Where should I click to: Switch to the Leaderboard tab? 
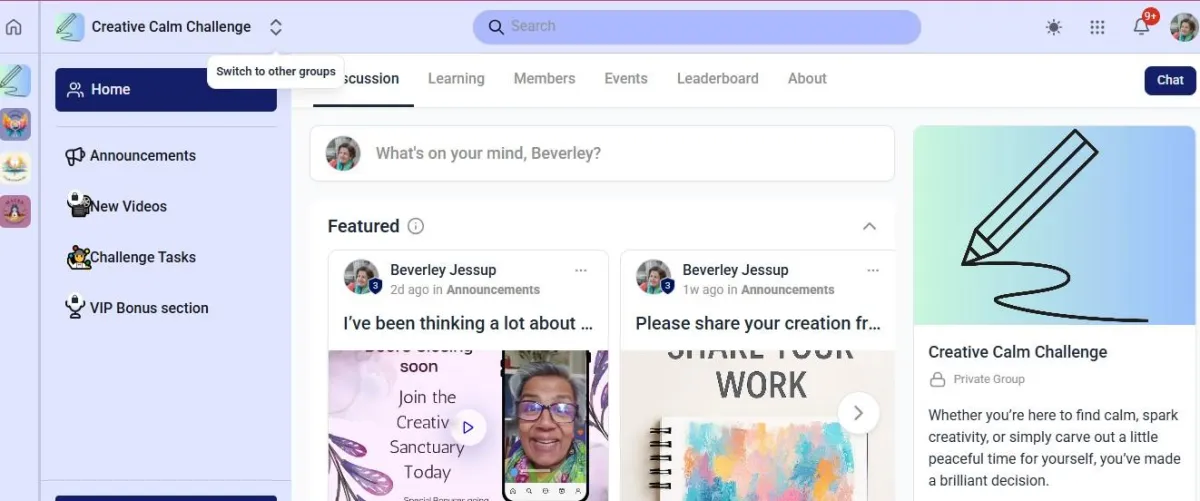tap(717, 78)
